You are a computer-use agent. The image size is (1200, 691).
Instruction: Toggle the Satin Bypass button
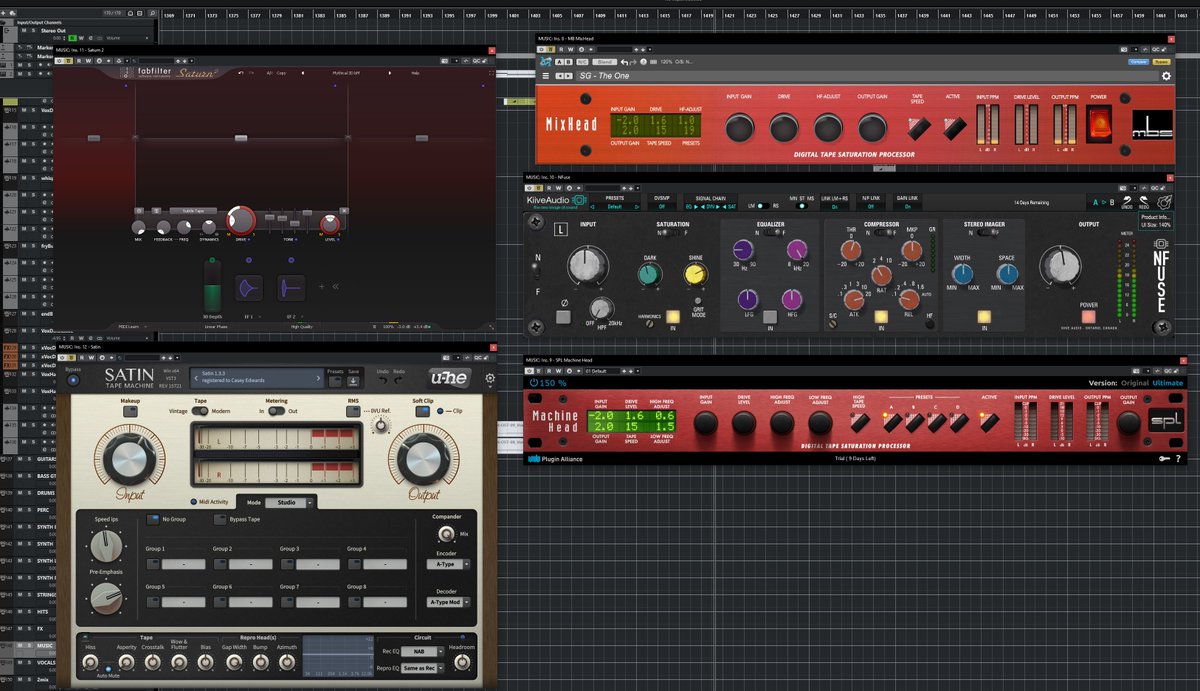72,378
